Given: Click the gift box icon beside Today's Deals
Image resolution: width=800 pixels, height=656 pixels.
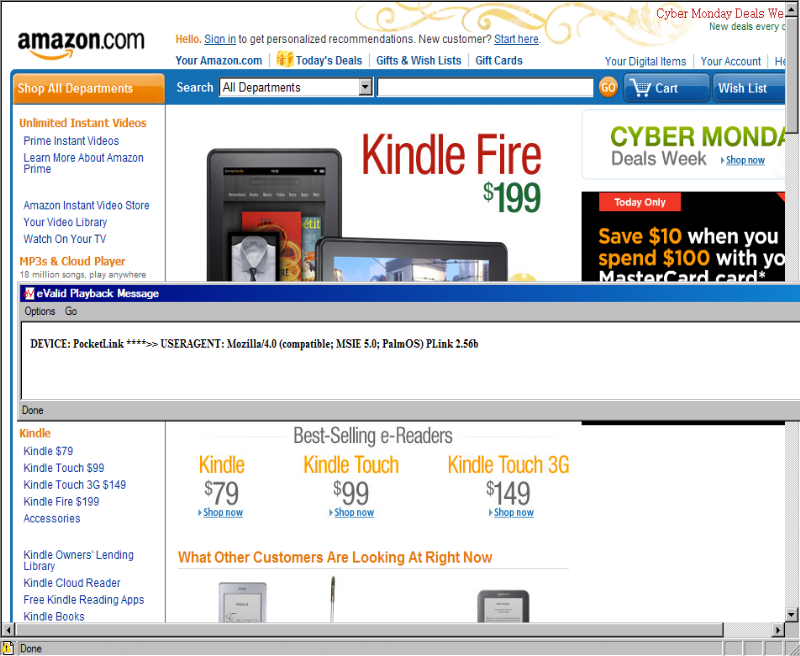Looking at the screenshot, I should 284,59.
